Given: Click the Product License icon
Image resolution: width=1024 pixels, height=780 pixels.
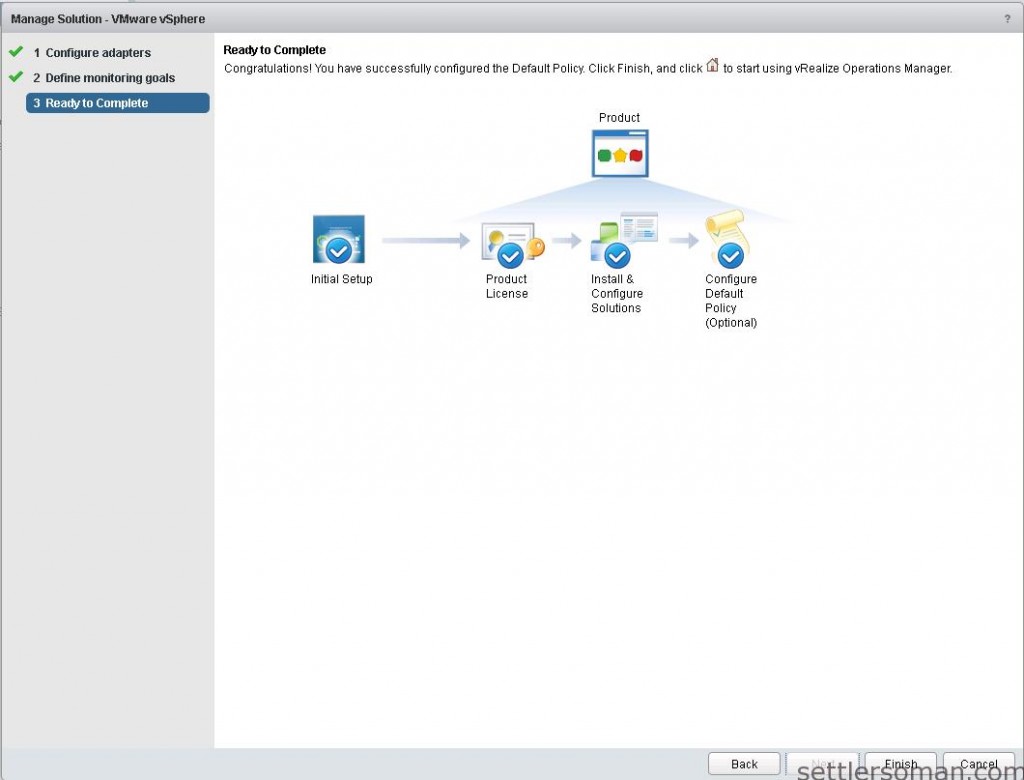Looking at the screenshot, I should coord(510,245).
